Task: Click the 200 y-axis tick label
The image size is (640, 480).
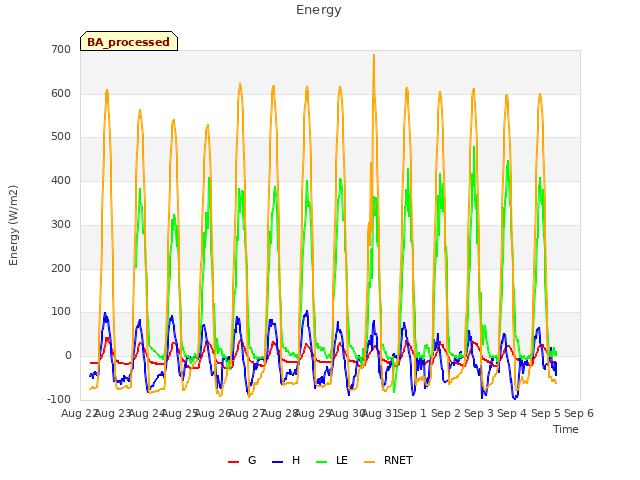Action: click(x=61, y=269)
